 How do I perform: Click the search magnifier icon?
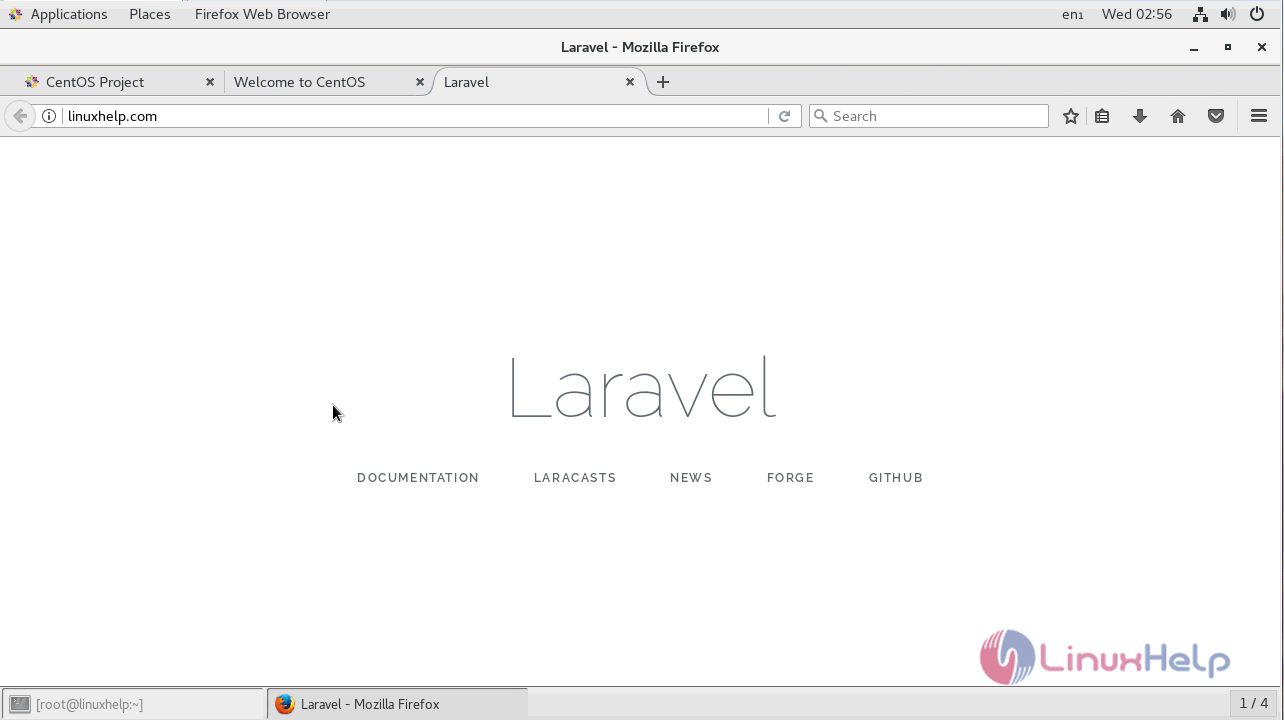(821, 116)
